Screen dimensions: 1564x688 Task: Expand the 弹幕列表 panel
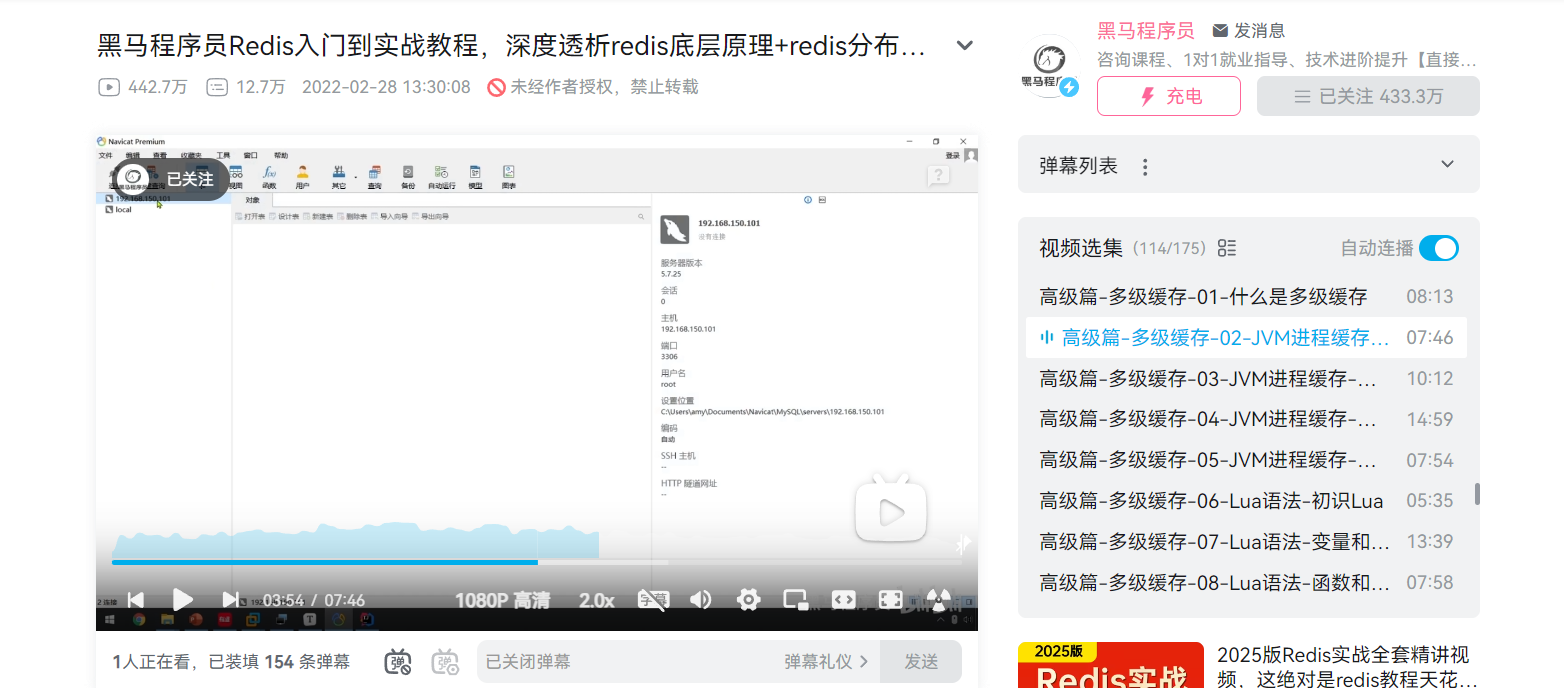[x=1447, y=165]
